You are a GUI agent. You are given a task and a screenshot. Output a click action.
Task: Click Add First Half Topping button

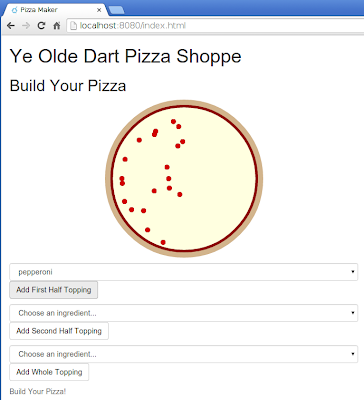point(54,290)
